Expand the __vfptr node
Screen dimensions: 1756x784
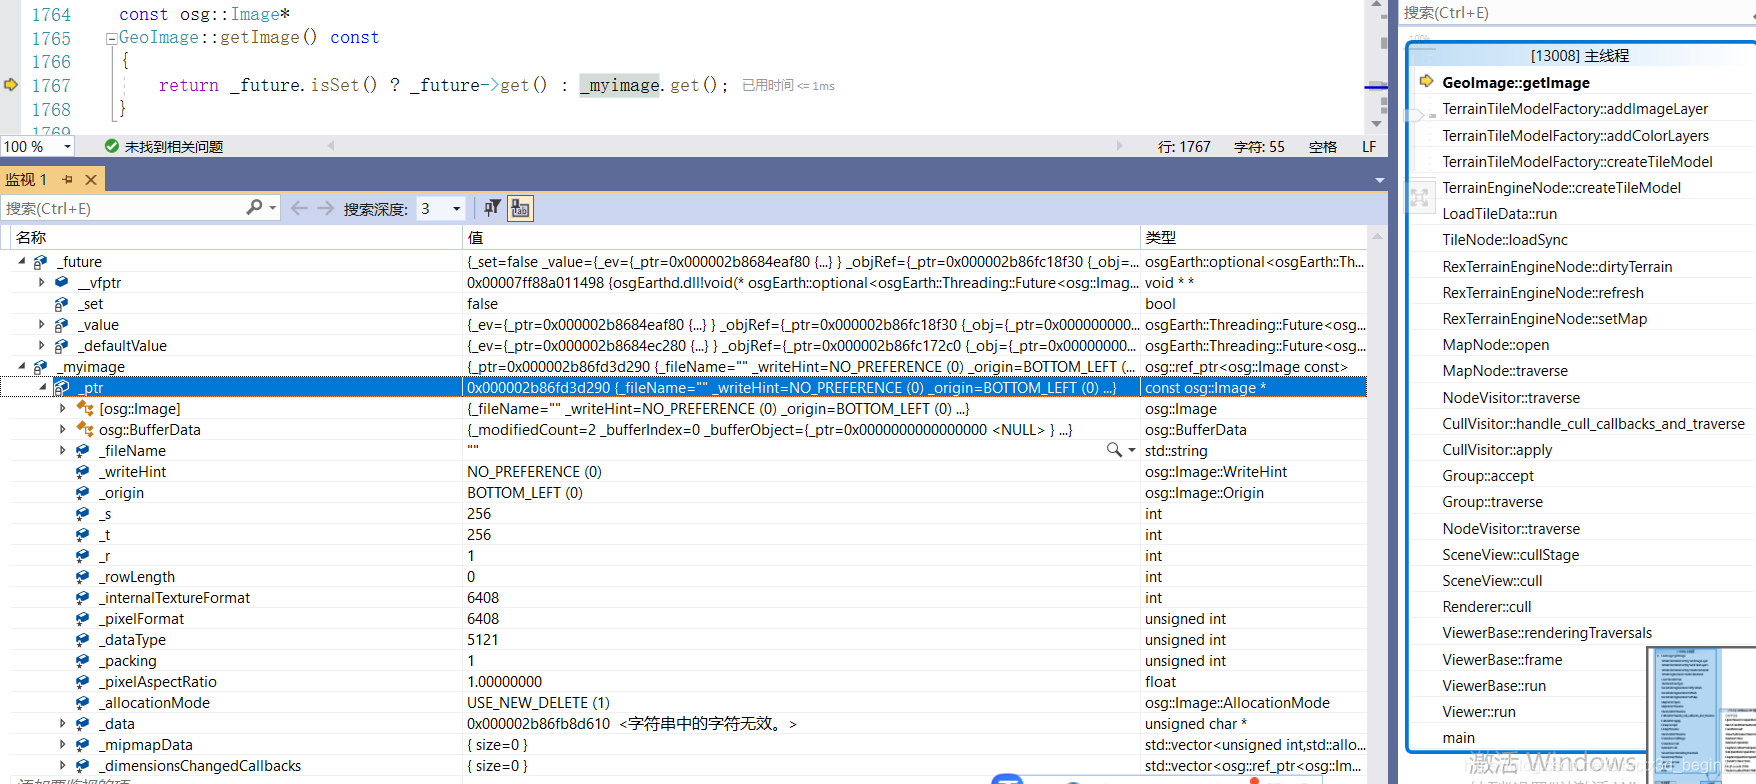click(x=42, y=283)
